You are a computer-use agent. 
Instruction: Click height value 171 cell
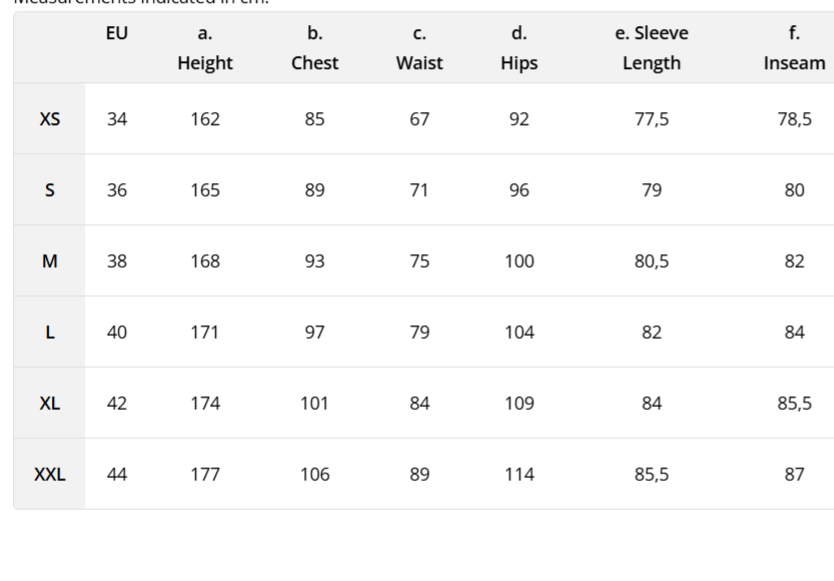pyautogui.click(x=205, y=332)
